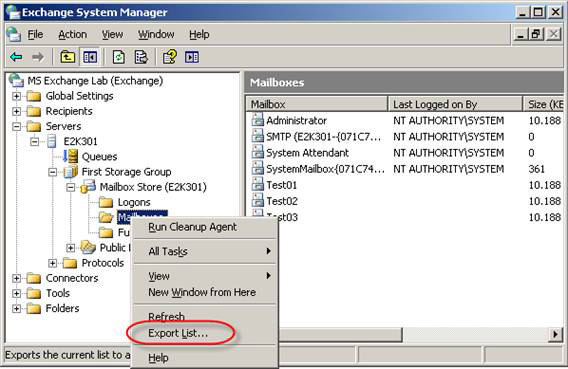Expand the Connectors node
Viewport: 568px width, 369px height.
click(x=16, y=278)
